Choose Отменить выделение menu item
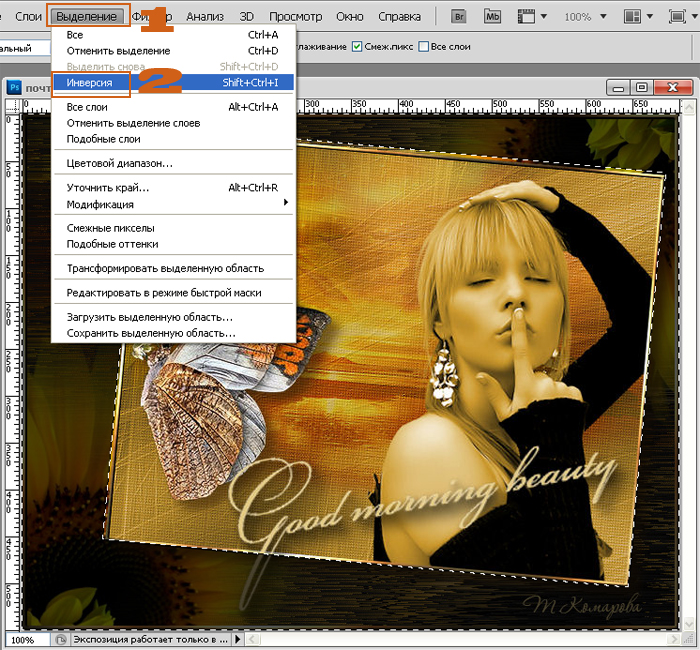The width and height of the screenshot is (700, 650). pyautogui.click(x=173, y=51)
